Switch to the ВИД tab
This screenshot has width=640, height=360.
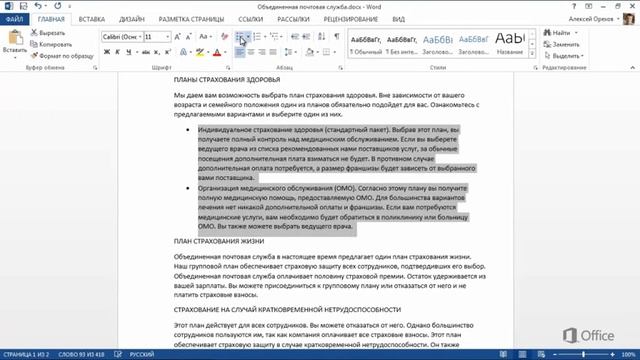pos(398,19)
